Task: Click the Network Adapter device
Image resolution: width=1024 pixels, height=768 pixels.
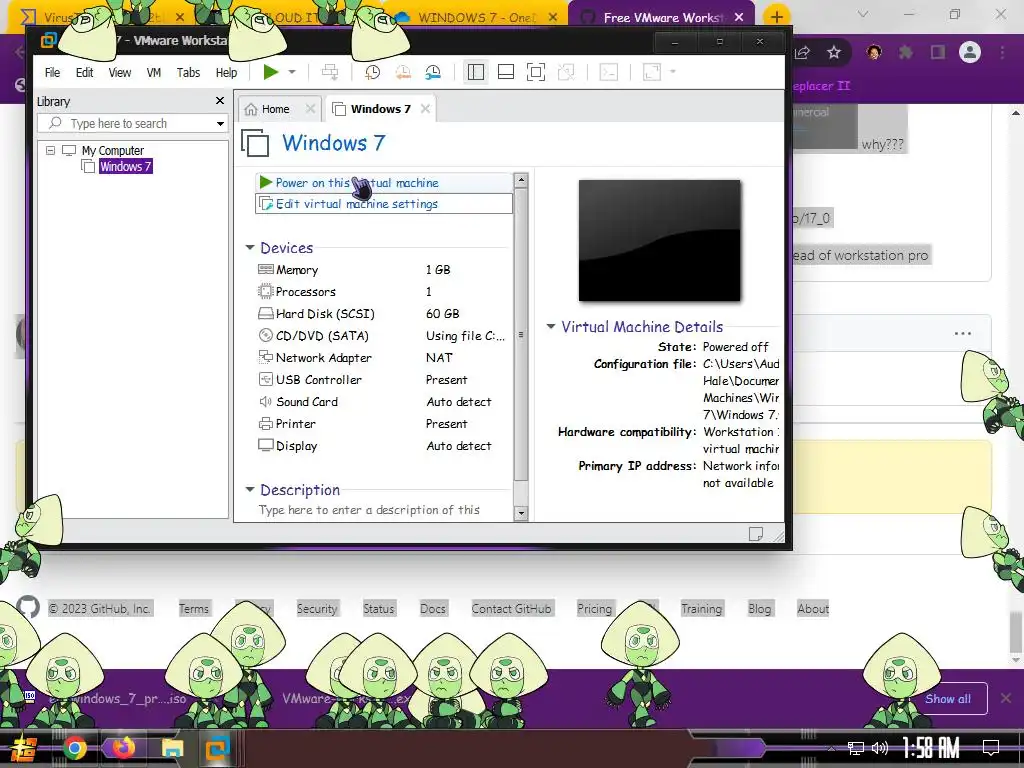Action: (382, 358)
